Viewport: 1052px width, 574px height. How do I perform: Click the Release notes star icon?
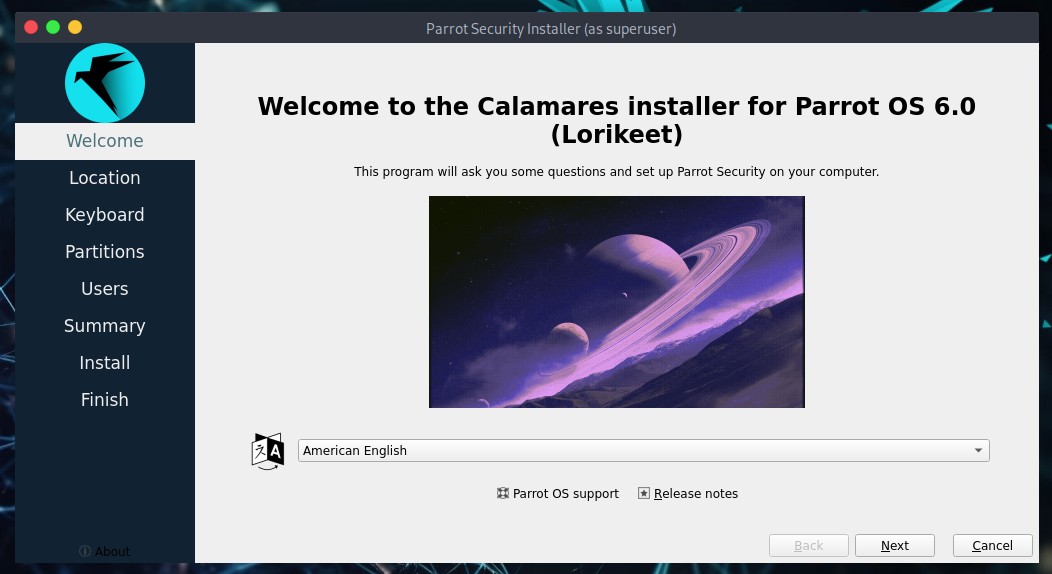pyautogui.click(x=643, y=494)
